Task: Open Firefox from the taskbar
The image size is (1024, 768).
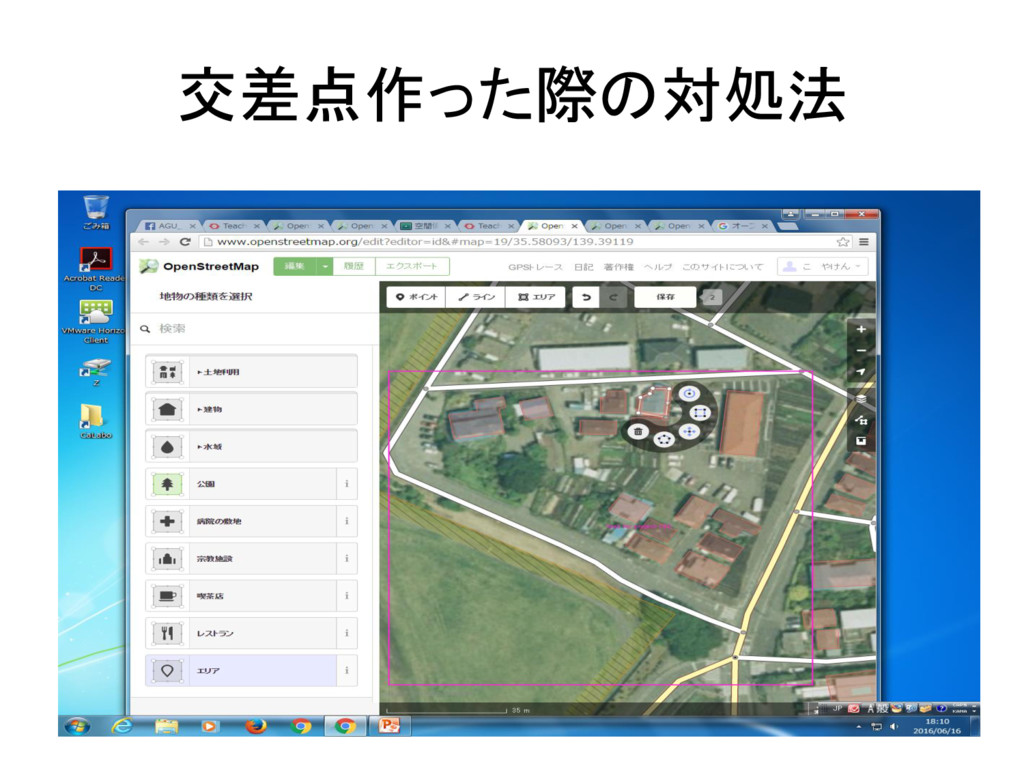Action: click(255, 726)
